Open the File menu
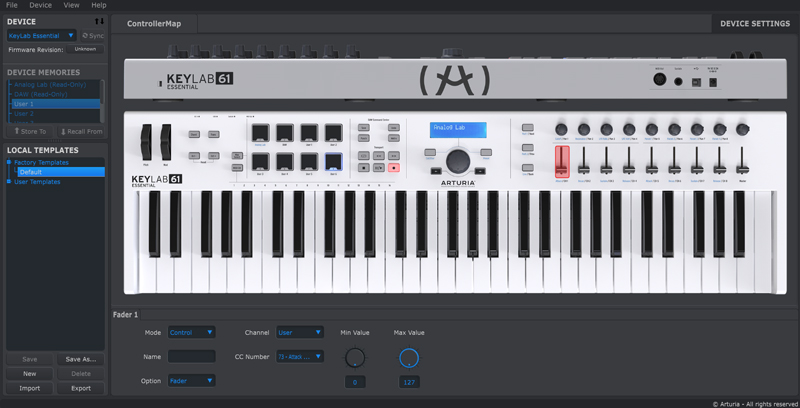Screen dimensions: 800x408 point(11,5)
